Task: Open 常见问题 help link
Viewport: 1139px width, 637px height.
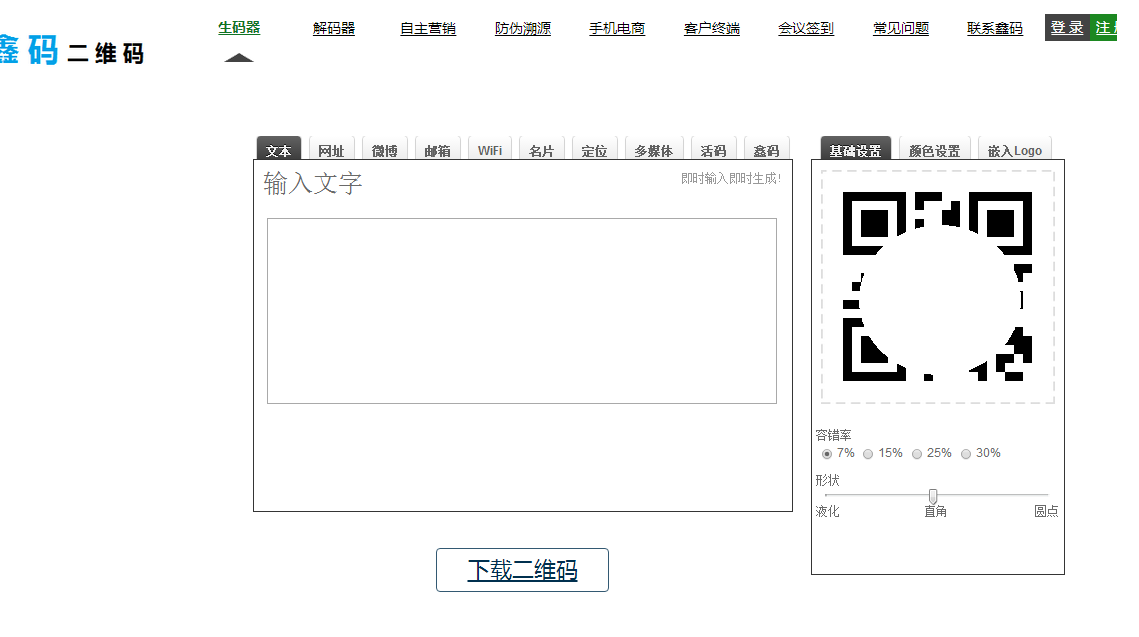Action: pyautogui.click(x=901, y=28)
